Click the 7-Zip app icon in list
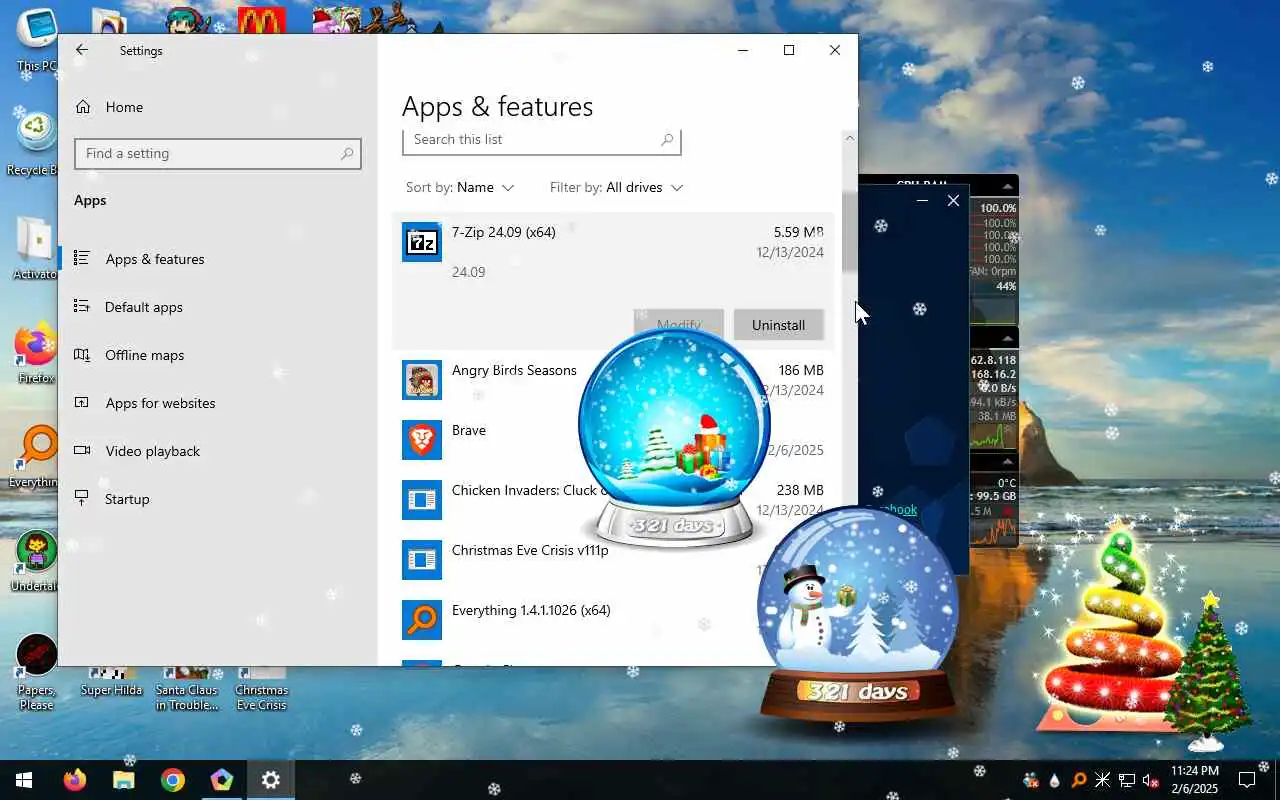This screenshot has height=800, width=1280. point(422,242)
